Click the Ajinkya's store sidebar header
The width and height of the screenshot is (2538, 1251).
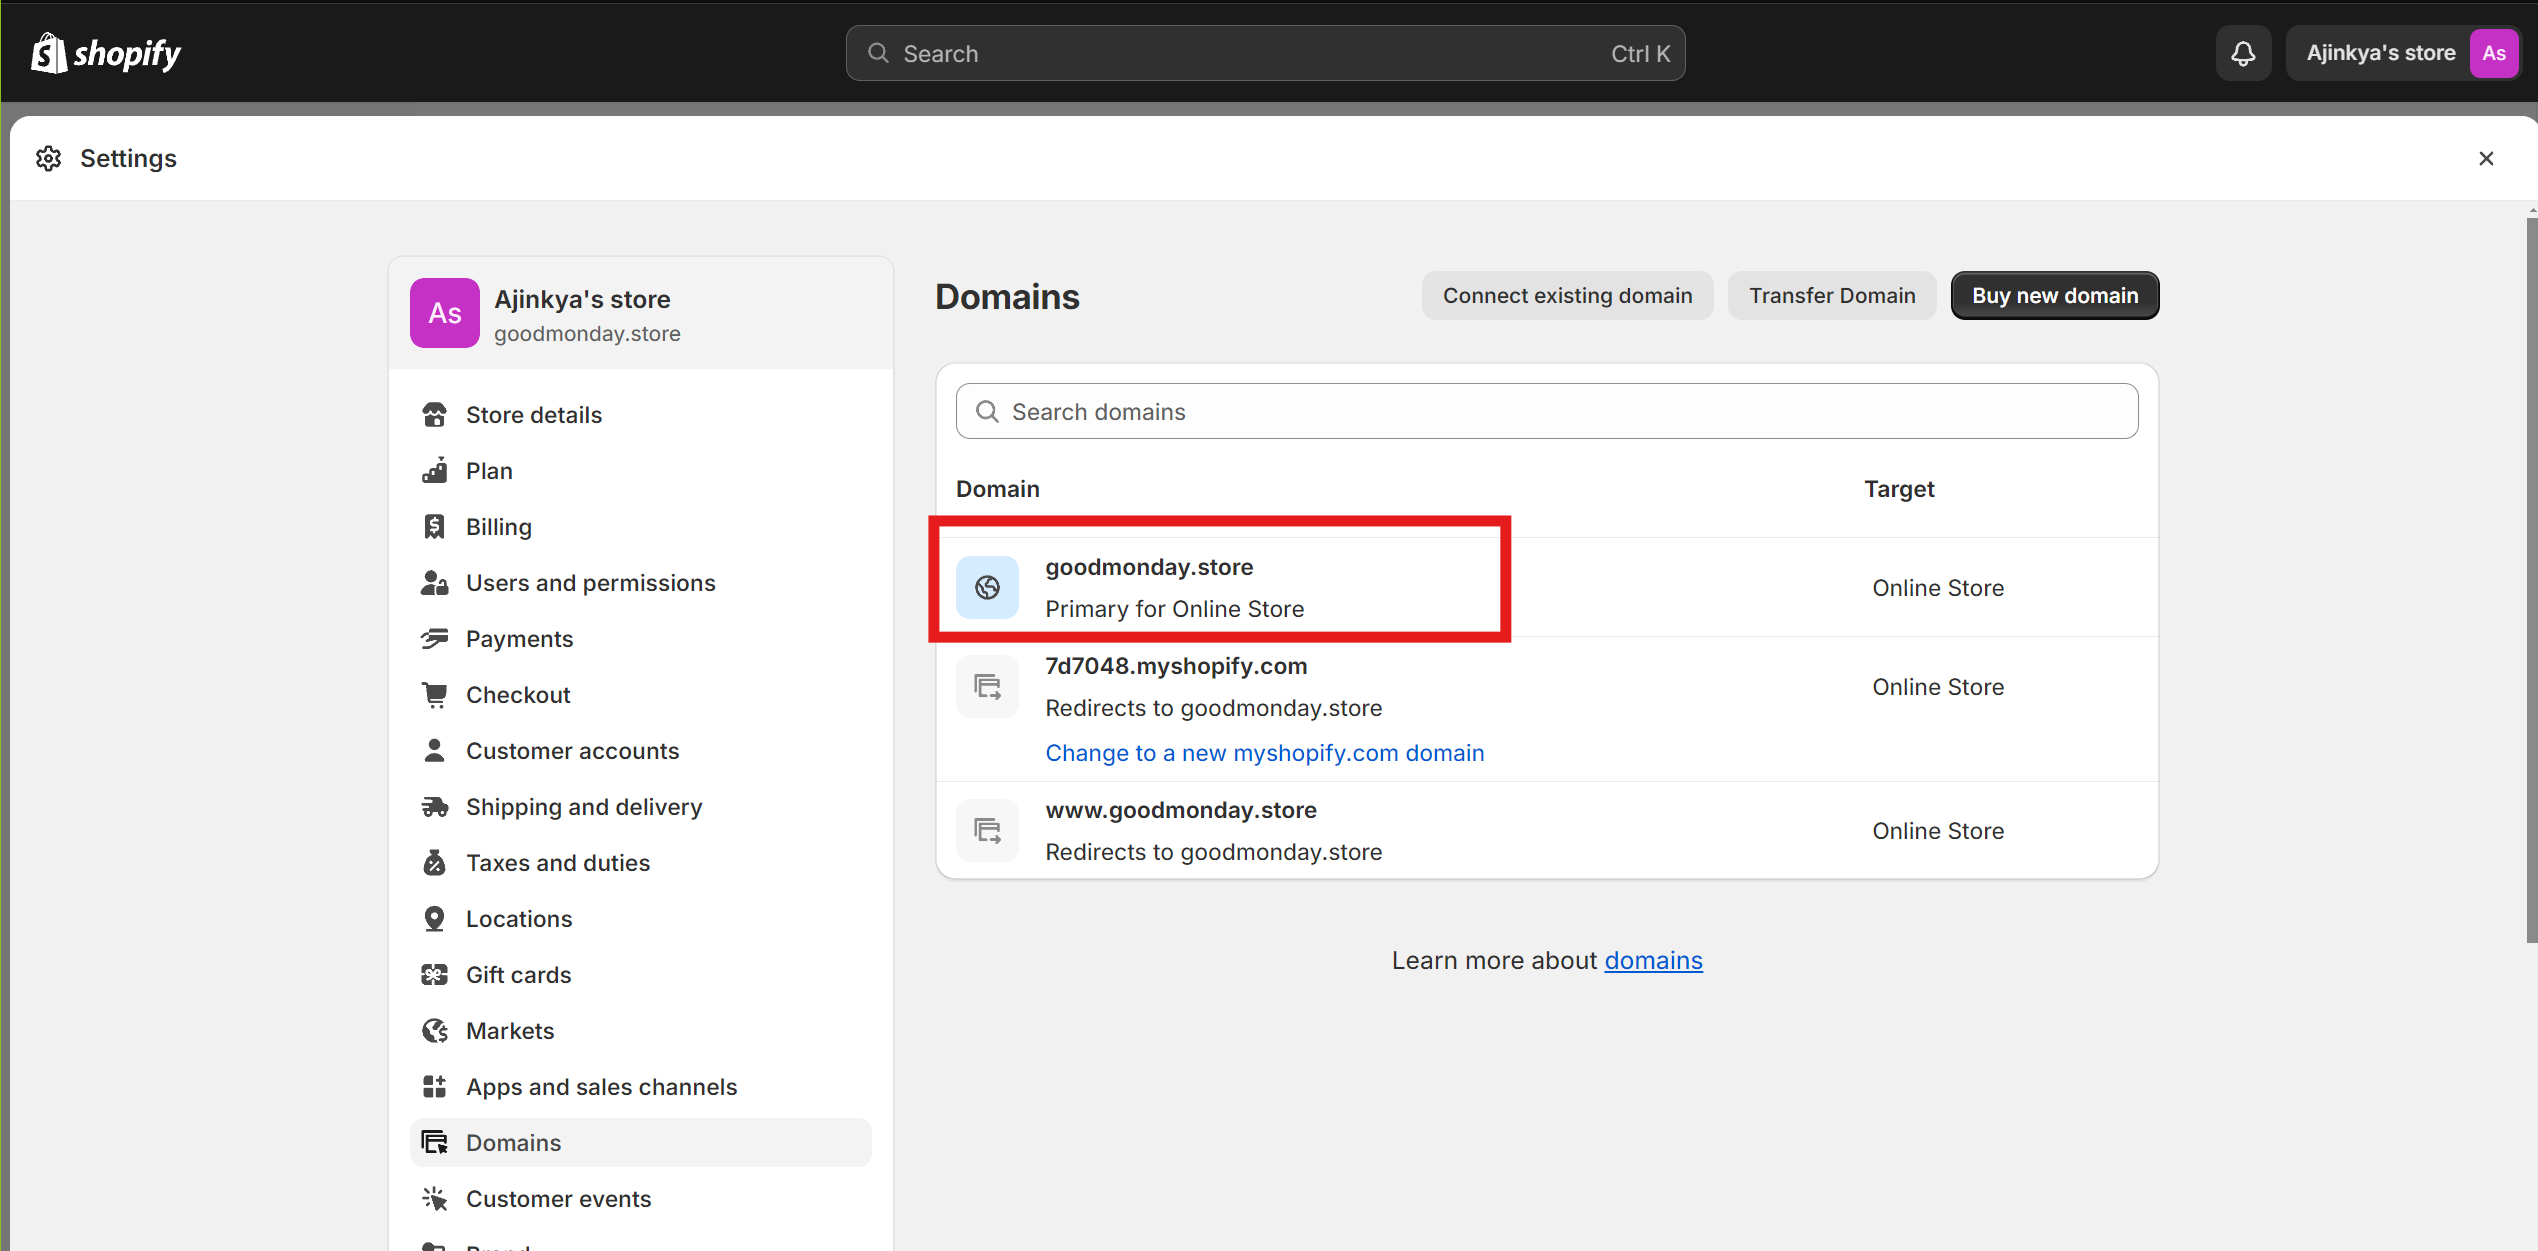(x=640, y=313)
